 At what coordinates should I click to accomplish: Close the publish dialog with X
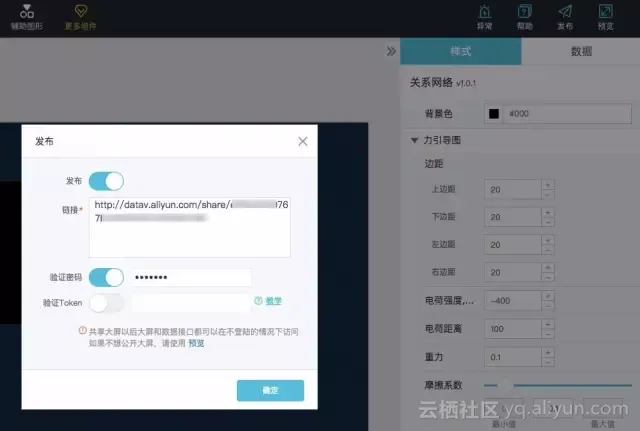click(302, 141)
